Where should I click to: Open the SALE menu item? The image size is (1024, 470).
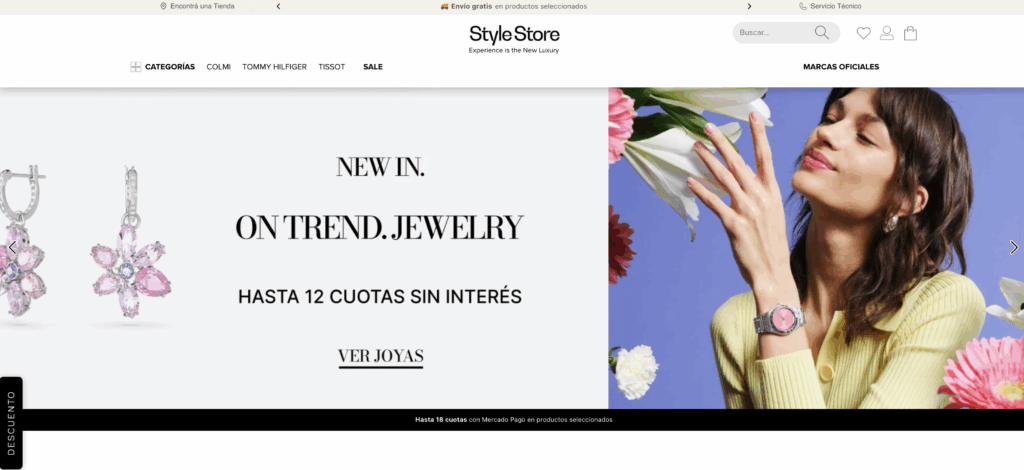[373, 67]
